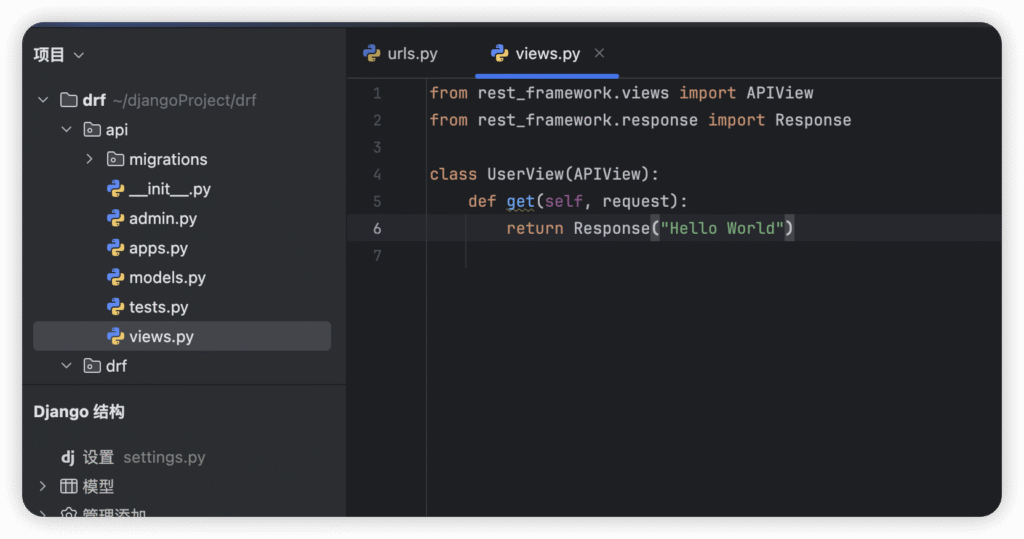The height and width of the screenshot is (539, 1024).
Task: Expand the 模型 node in Django structure
Action: click(x=42, y=486)
